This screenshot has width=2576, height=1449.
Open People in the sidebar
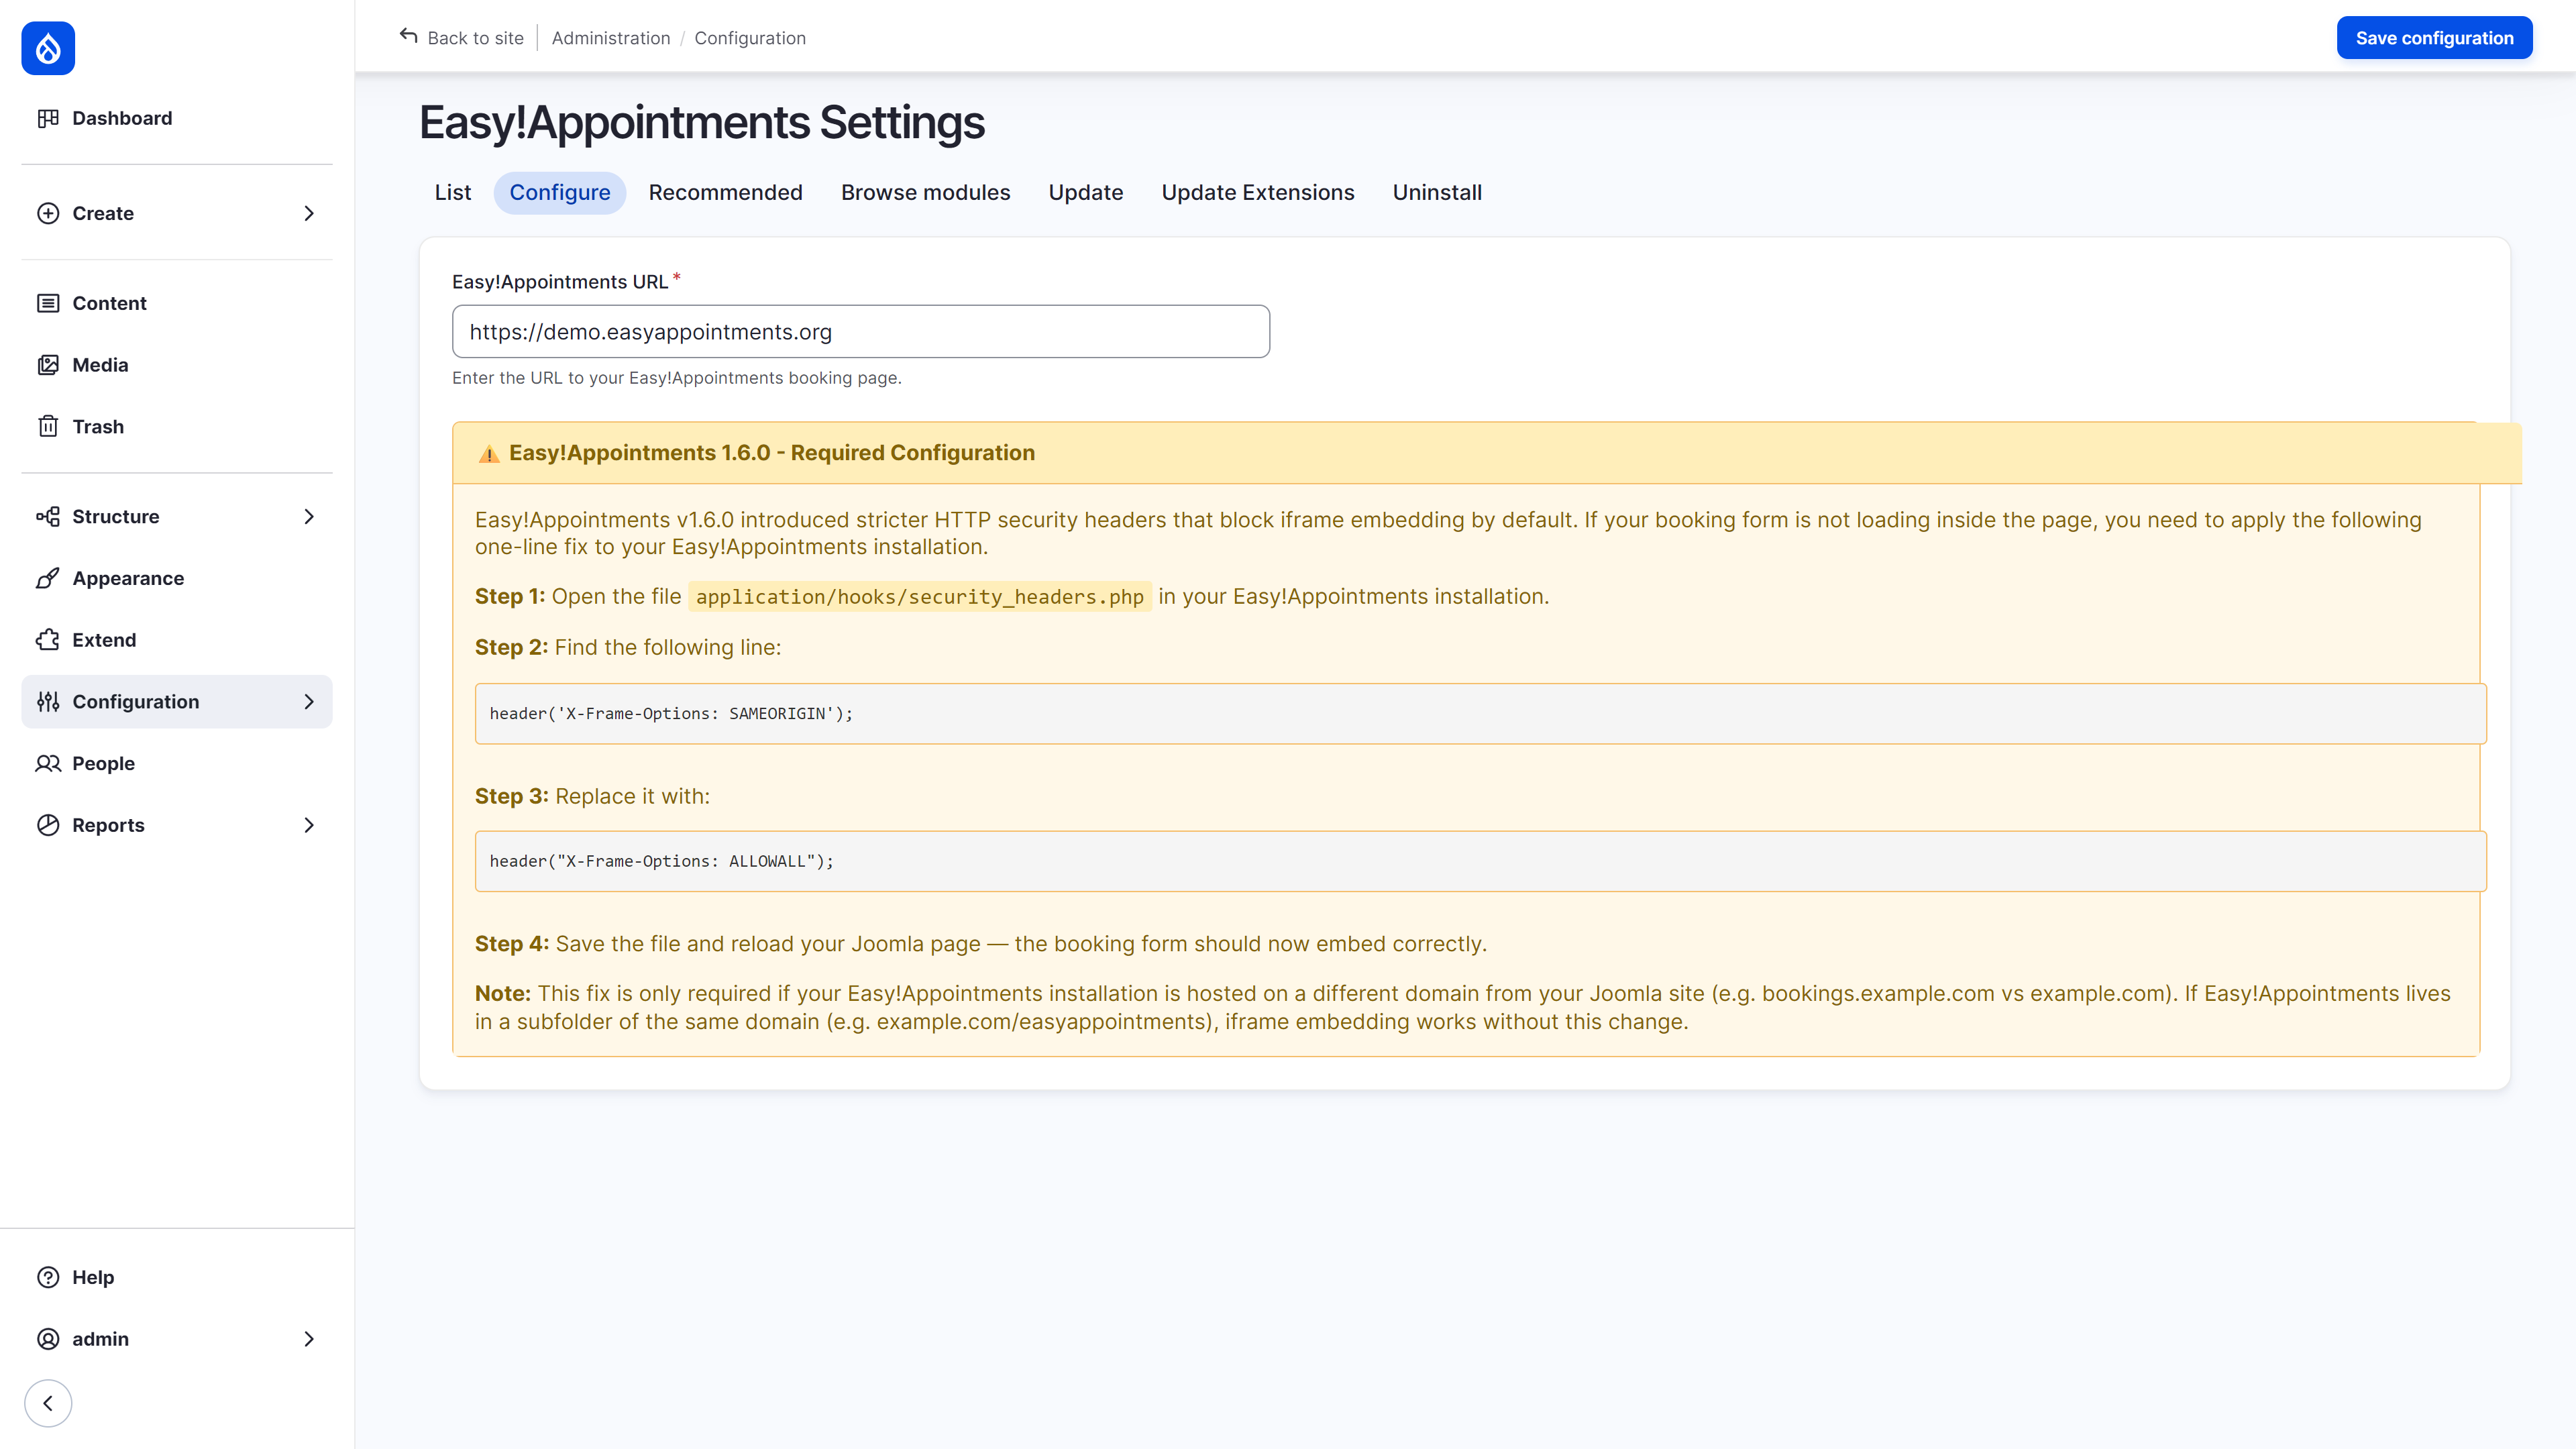click(x=177, y=764)
